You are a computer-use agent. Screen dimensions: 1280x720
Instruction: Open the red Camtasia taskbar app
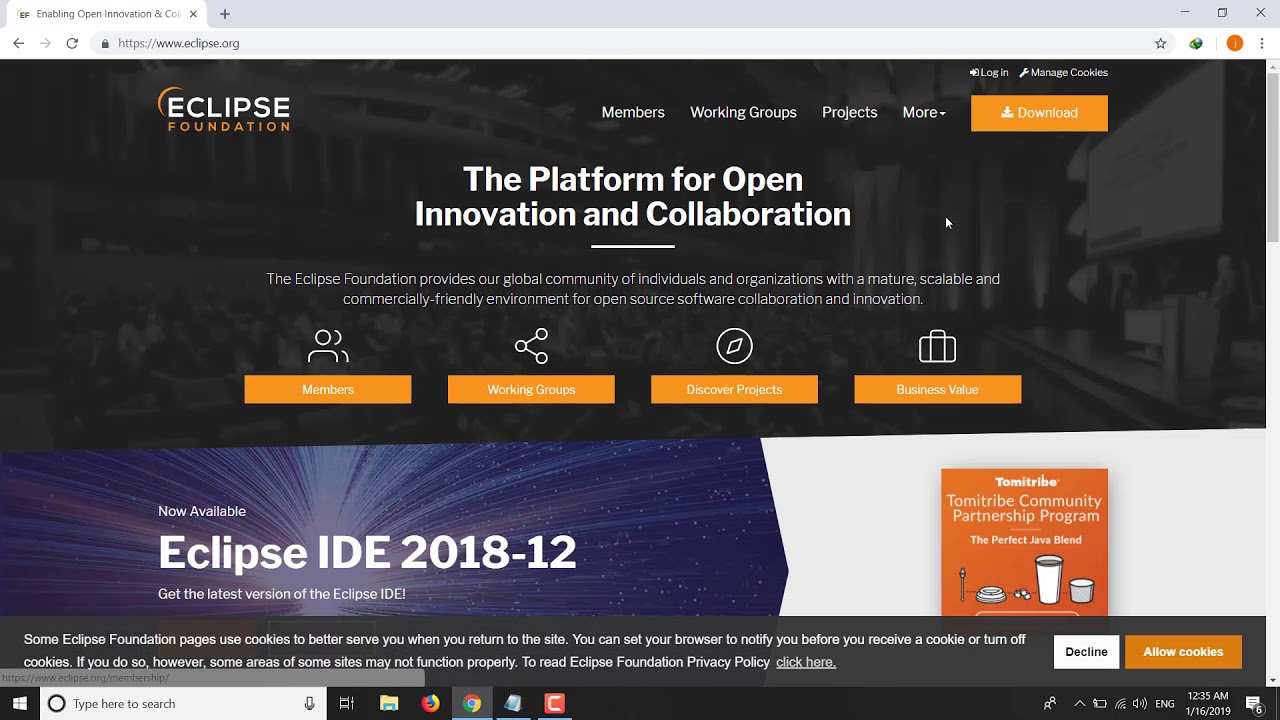(555, 703)
